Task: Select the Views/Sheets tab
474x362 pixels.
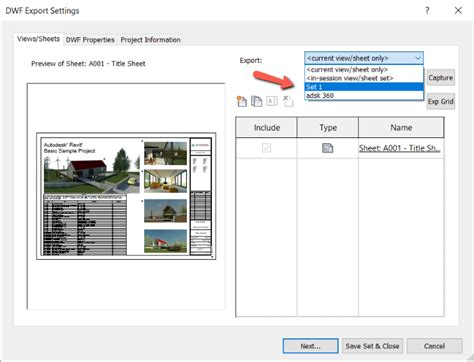Action: coord(38,39)
